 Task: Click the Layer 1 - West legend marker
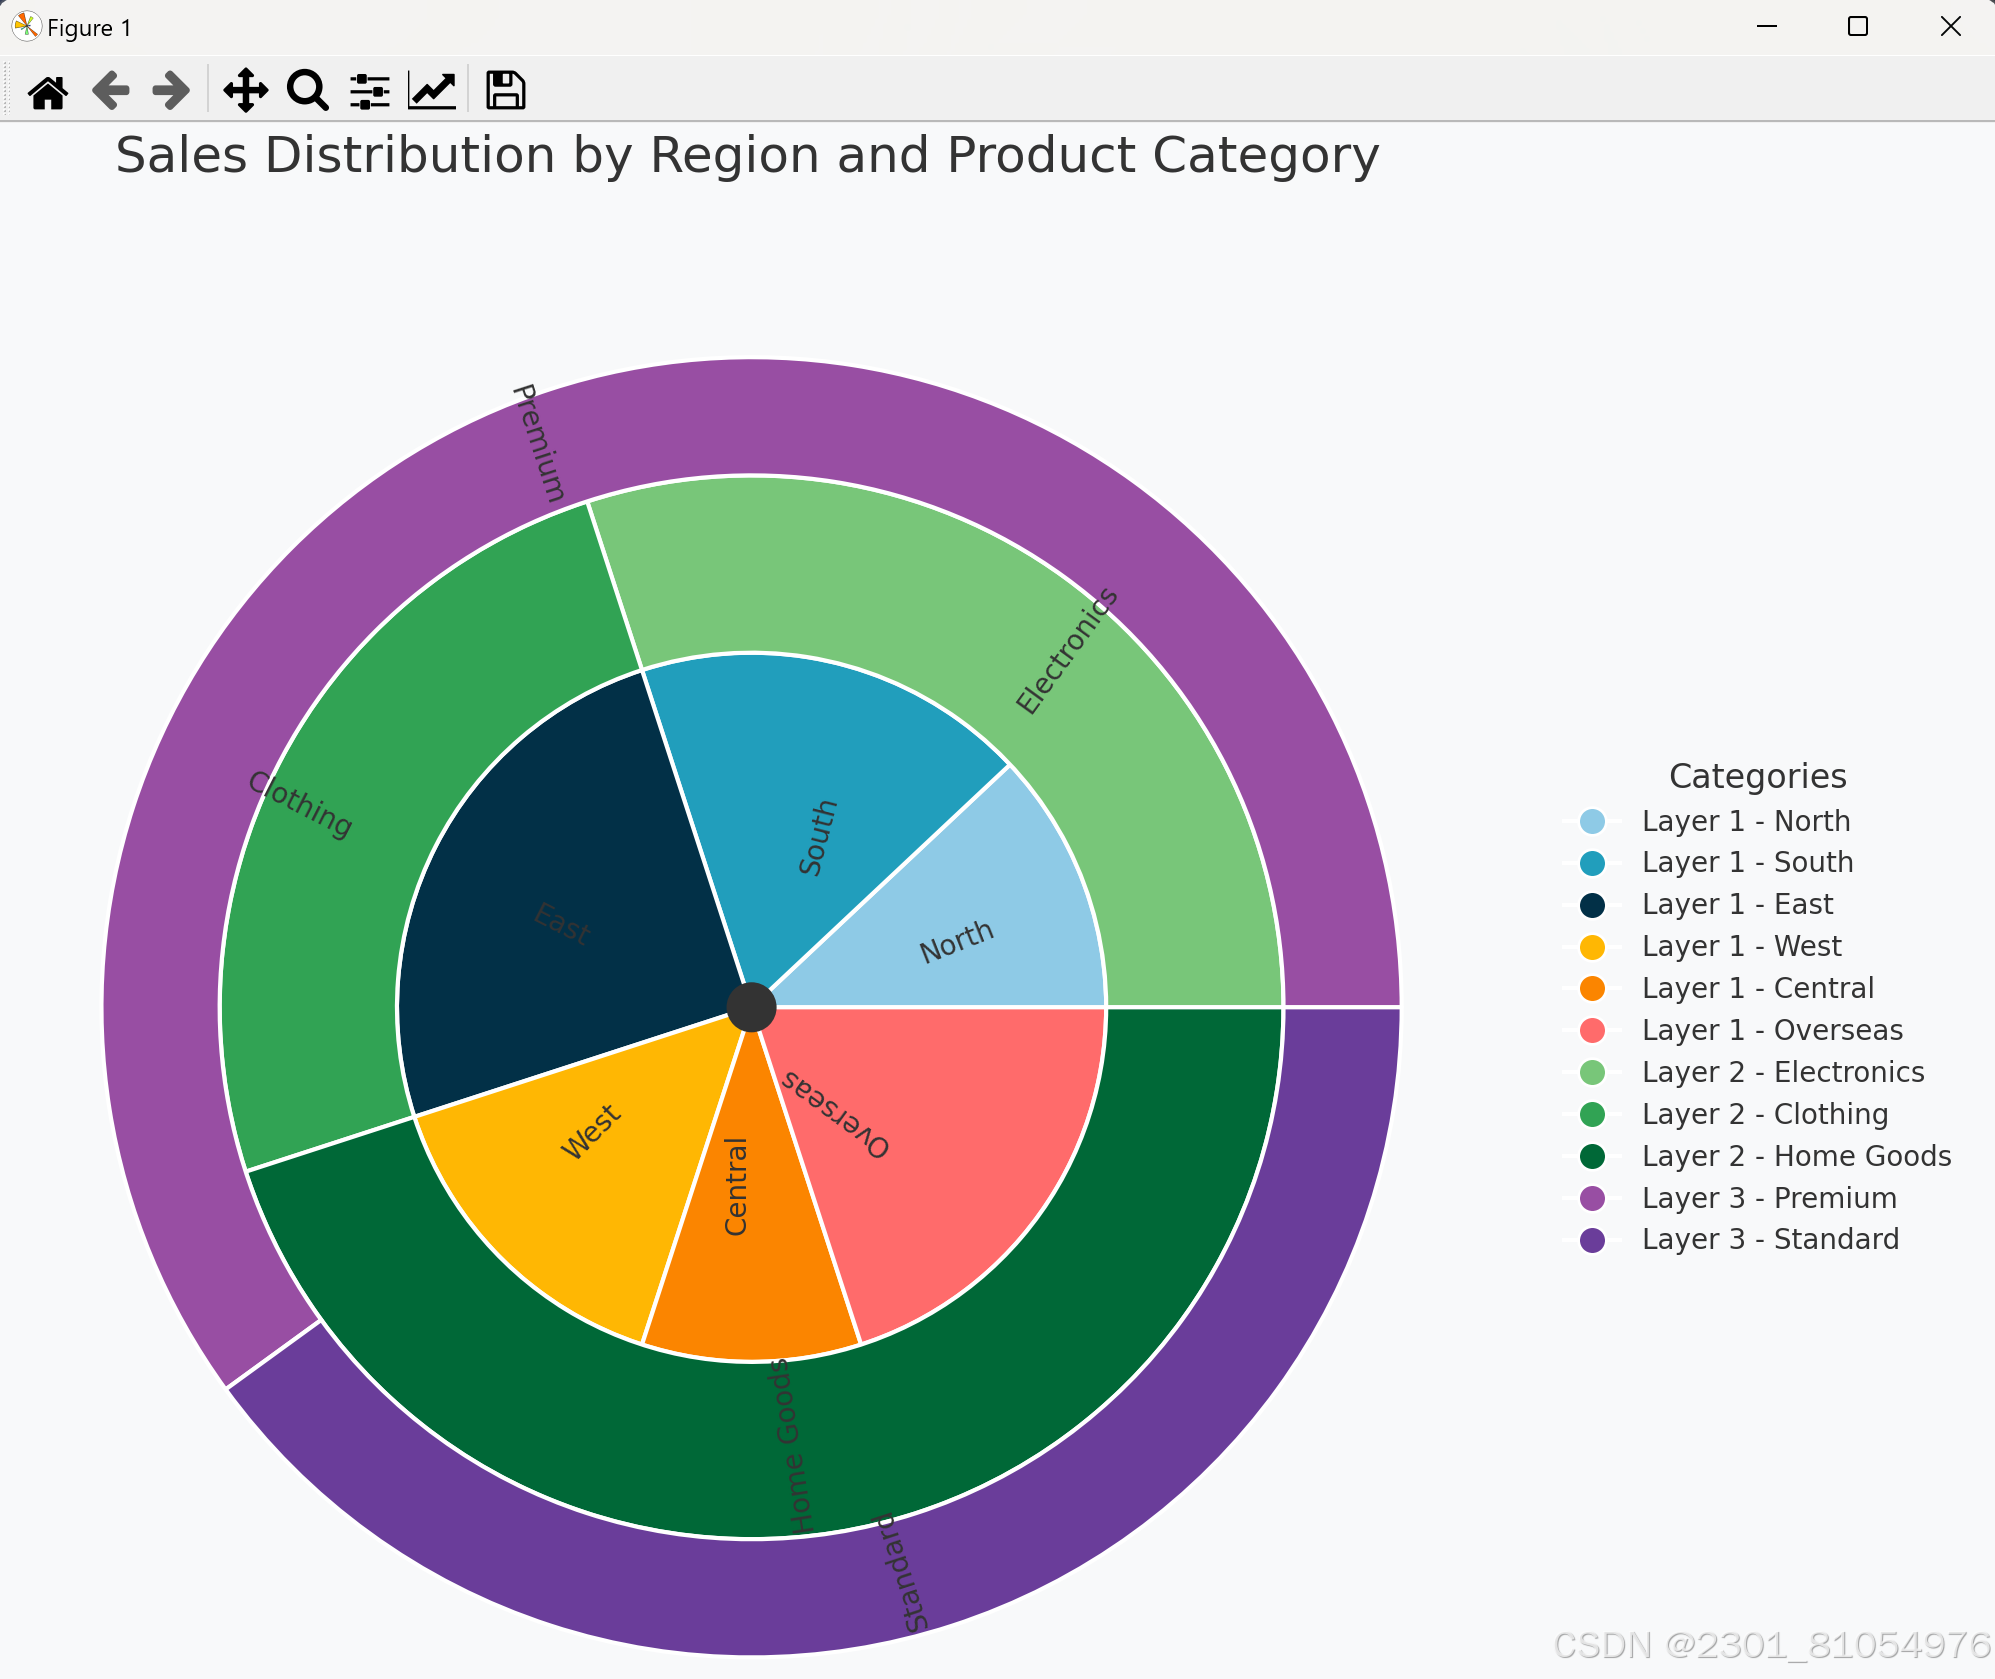(x=1592, y=947)
